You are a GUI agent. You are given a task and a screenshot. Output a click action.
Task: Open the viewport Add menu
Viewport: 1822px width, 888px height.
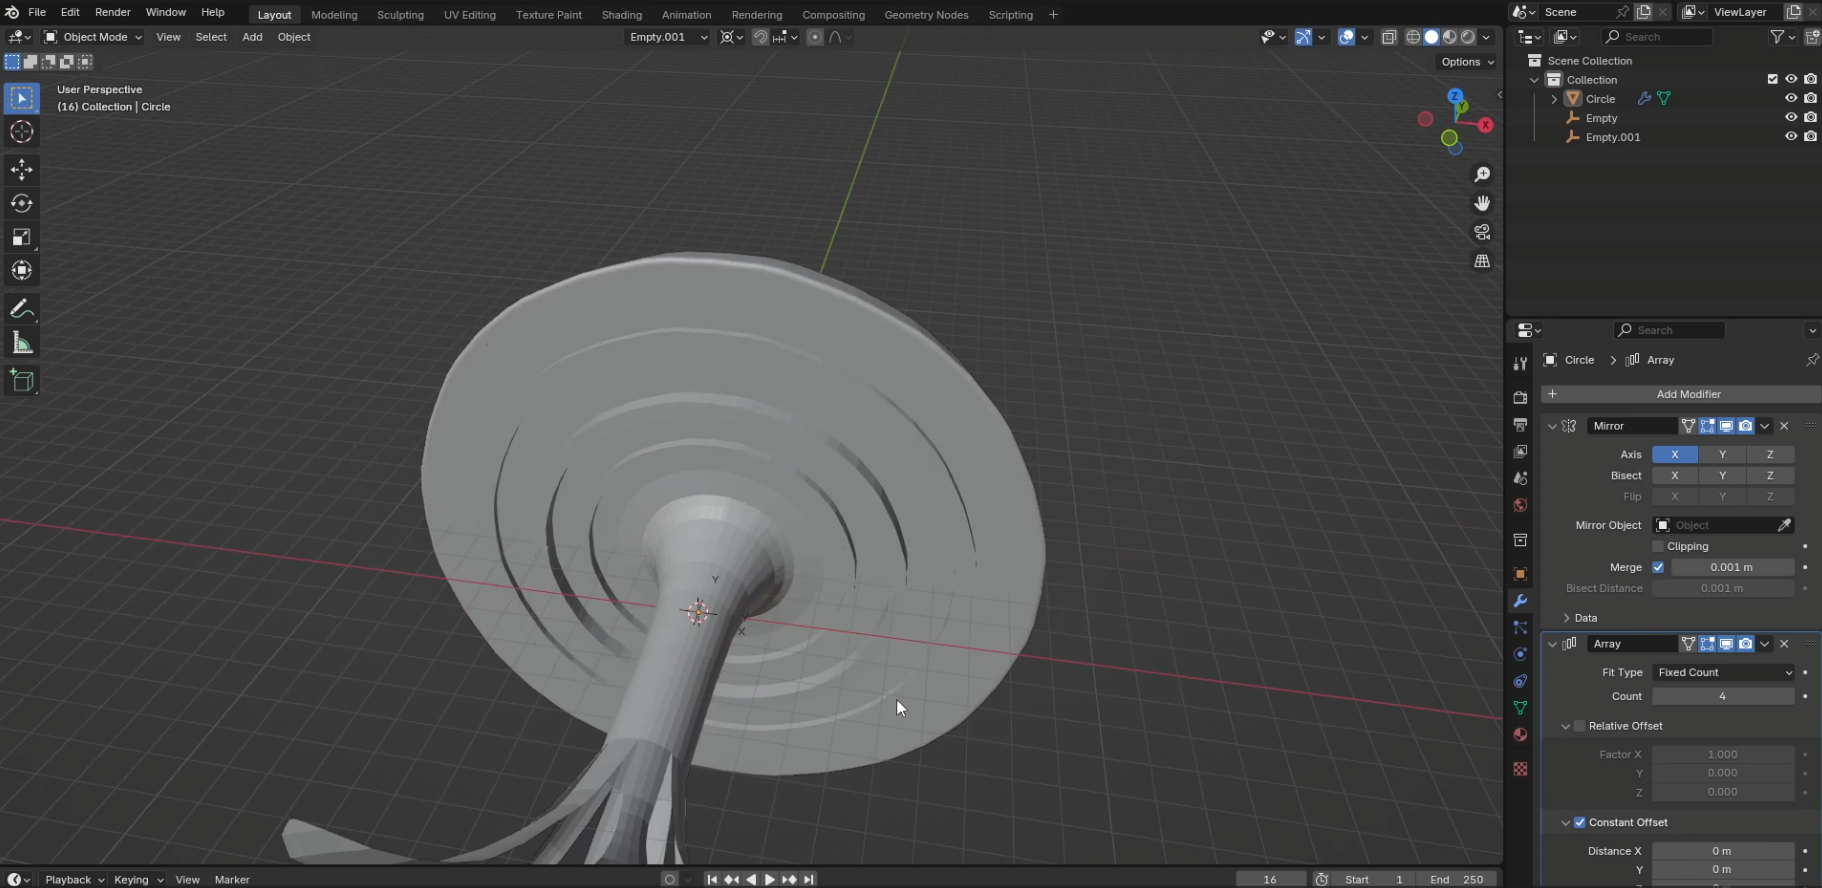[x=252, y=37]
